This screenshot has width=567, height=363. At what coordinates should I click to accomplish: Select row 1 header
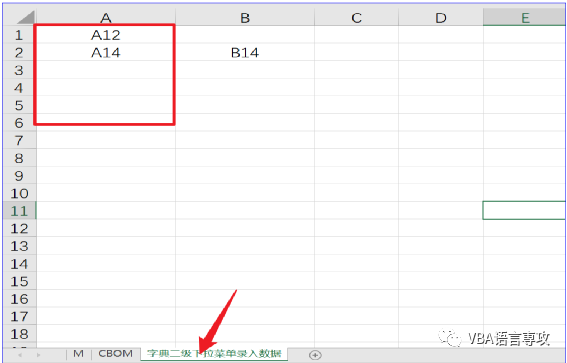coord(19,35)
